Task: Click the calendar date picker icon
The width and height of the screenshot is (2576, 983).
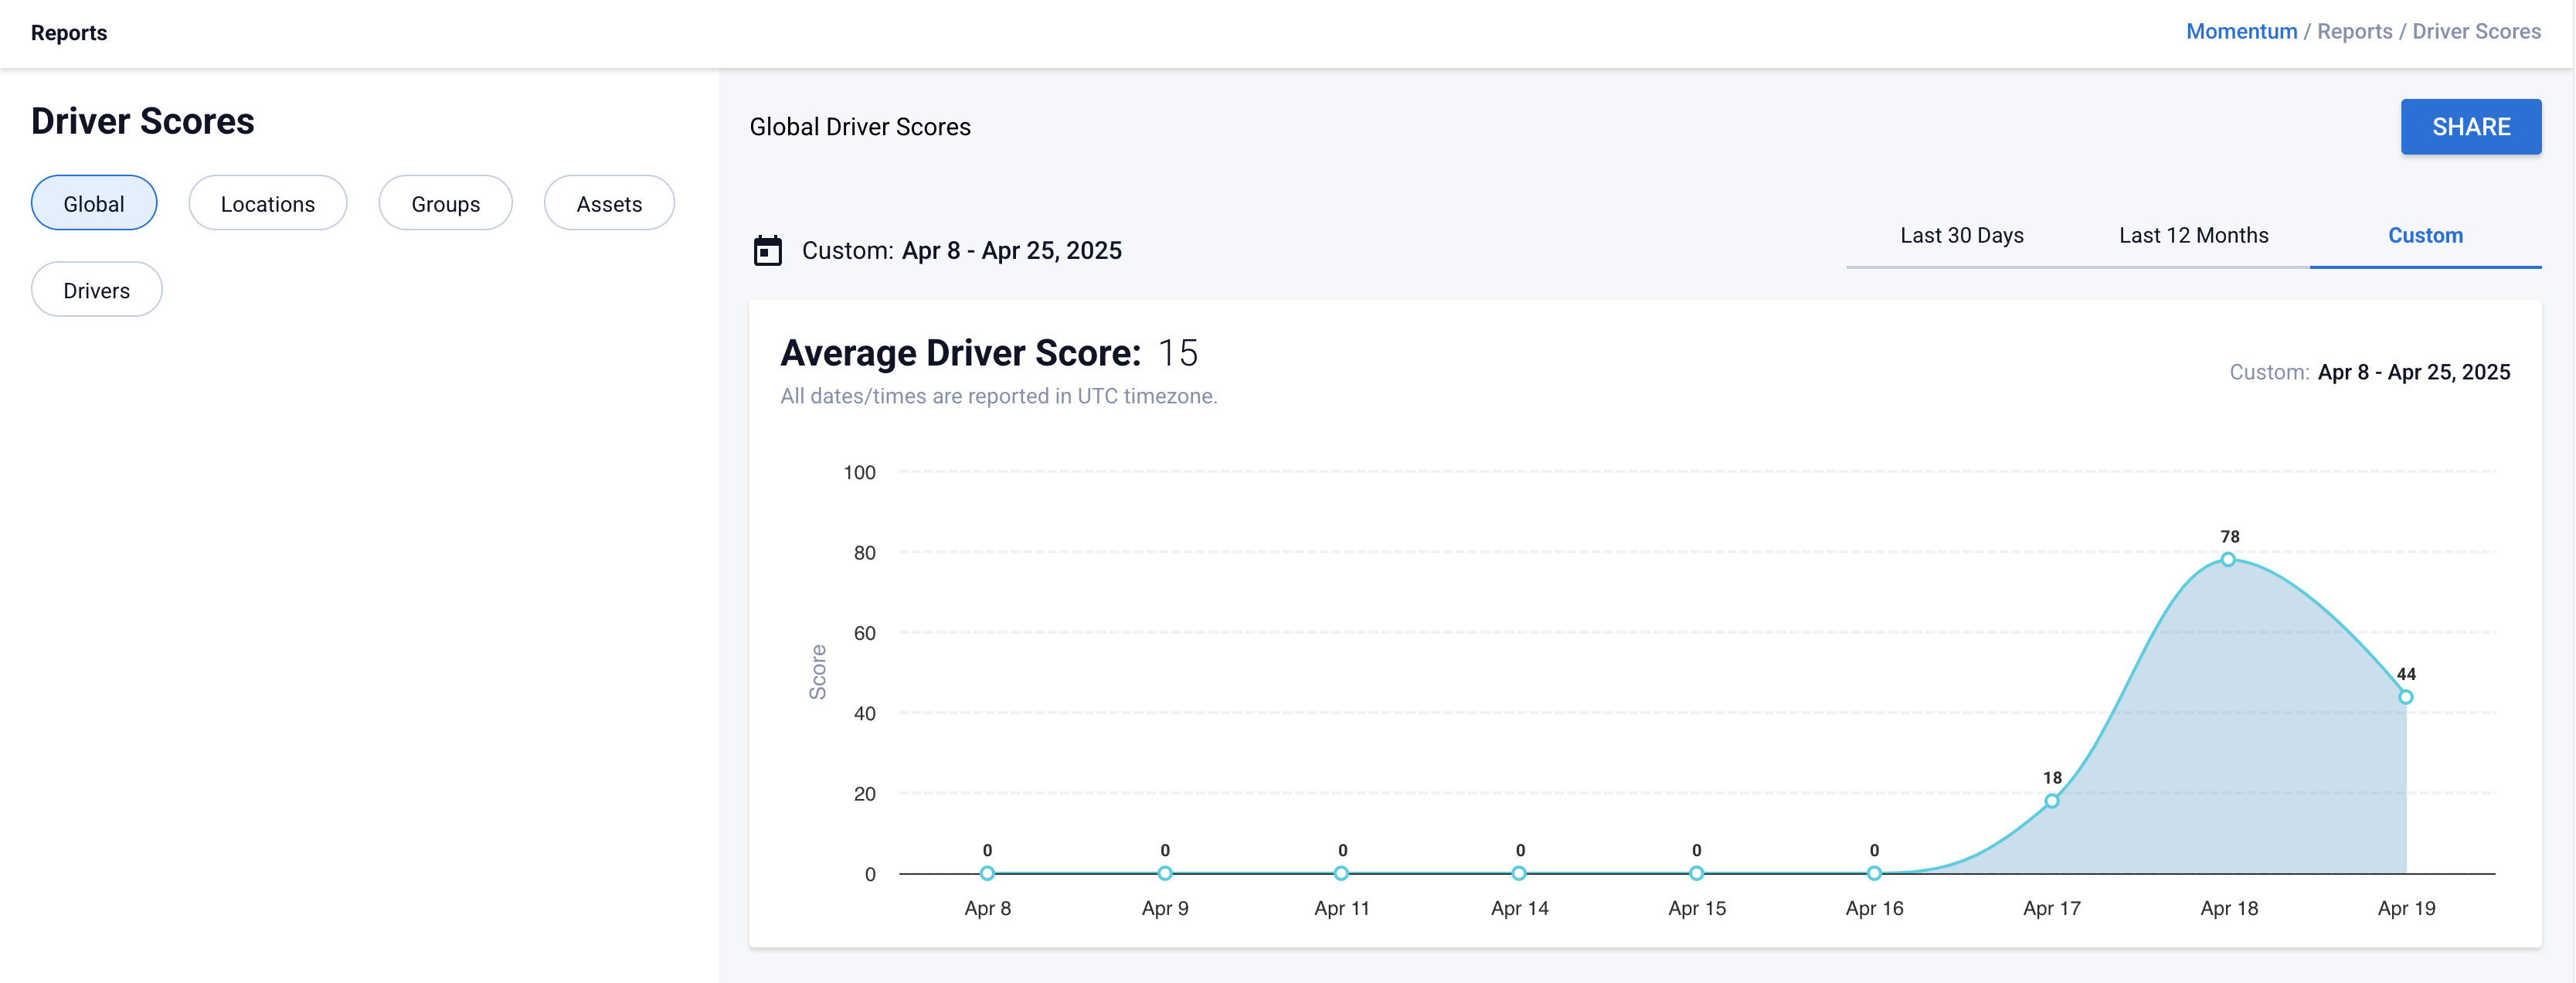Action: click(x=767, y=250)
